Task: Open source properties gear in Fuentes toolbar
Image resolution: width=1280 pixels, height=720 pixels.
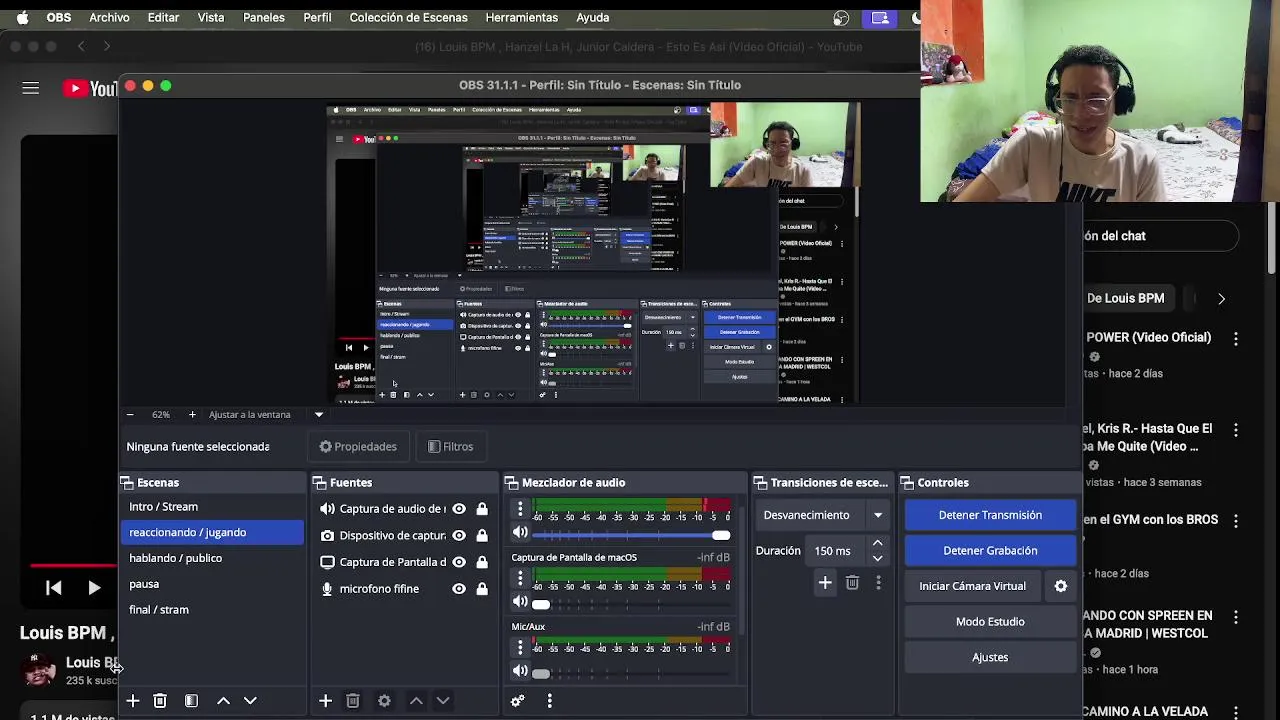Action: coord(384,701)
